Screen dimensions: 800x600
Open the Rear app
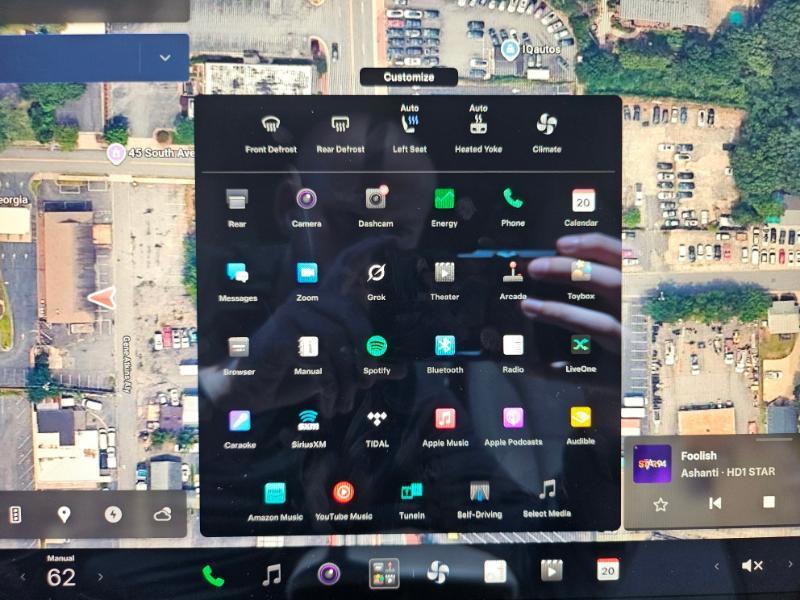(x=237, y=207)
